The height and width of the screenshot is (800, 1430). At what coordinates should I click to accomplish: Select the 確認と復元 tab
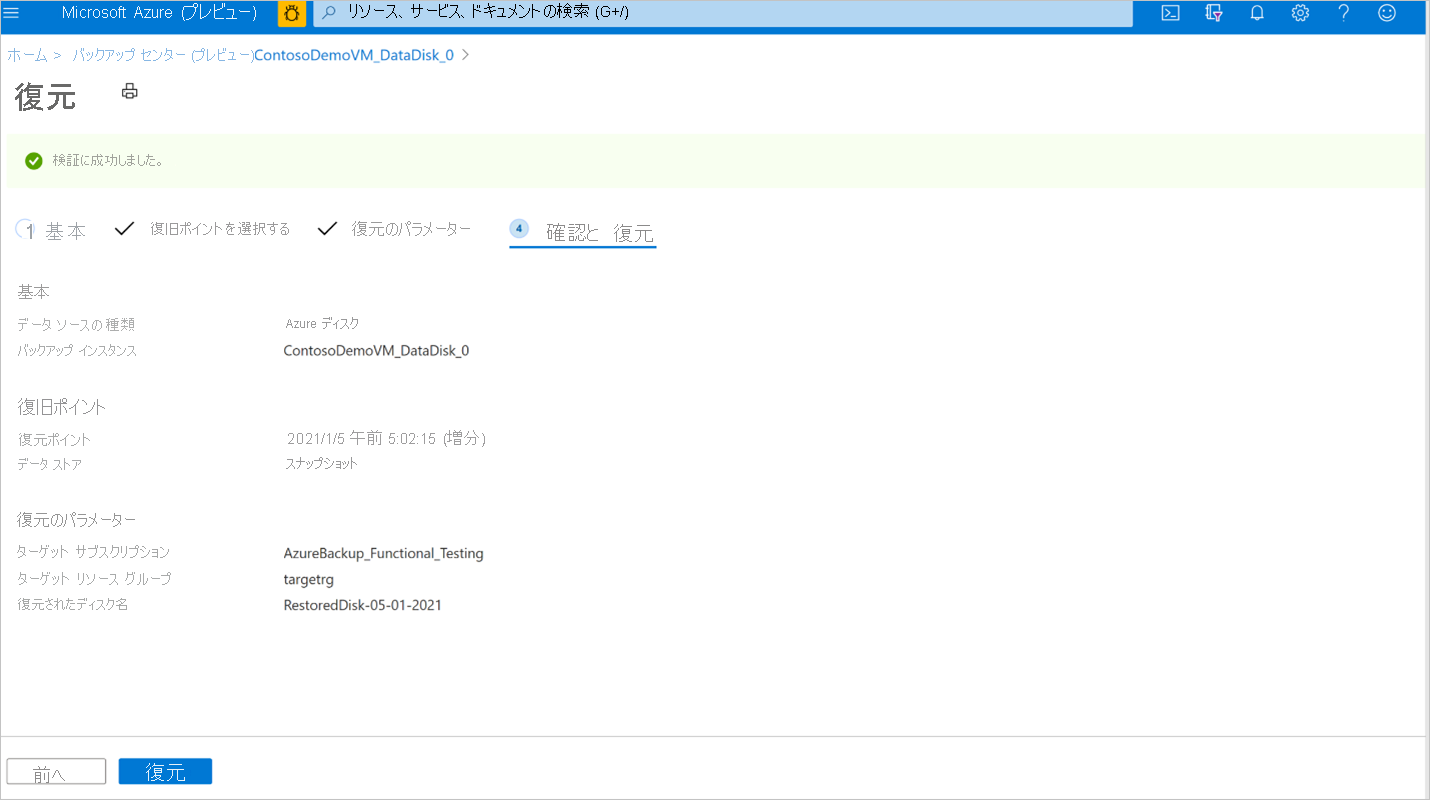pos(582,232)
